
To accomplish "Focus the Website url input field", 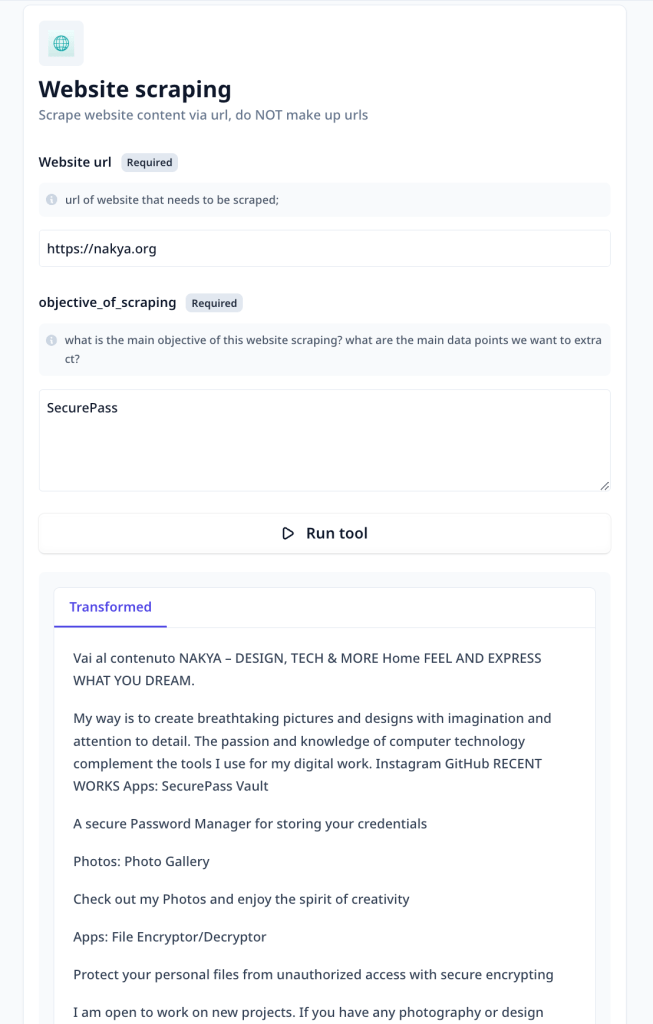I will pos(324,249).
